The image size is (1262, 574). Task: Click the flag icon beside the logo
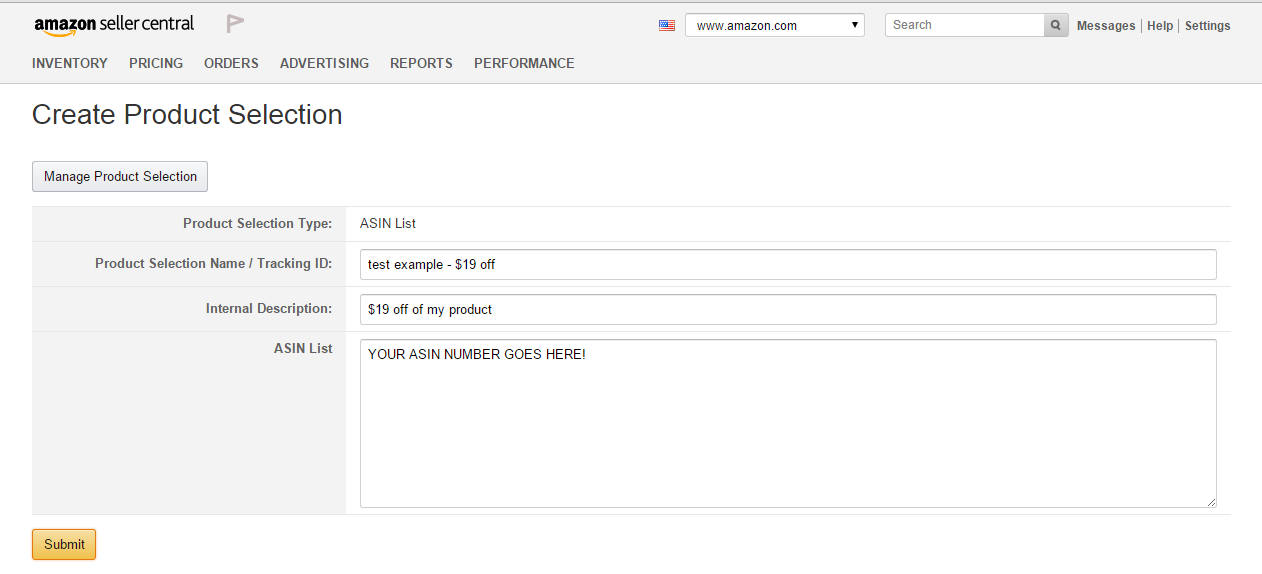click(x=235, y=24)
